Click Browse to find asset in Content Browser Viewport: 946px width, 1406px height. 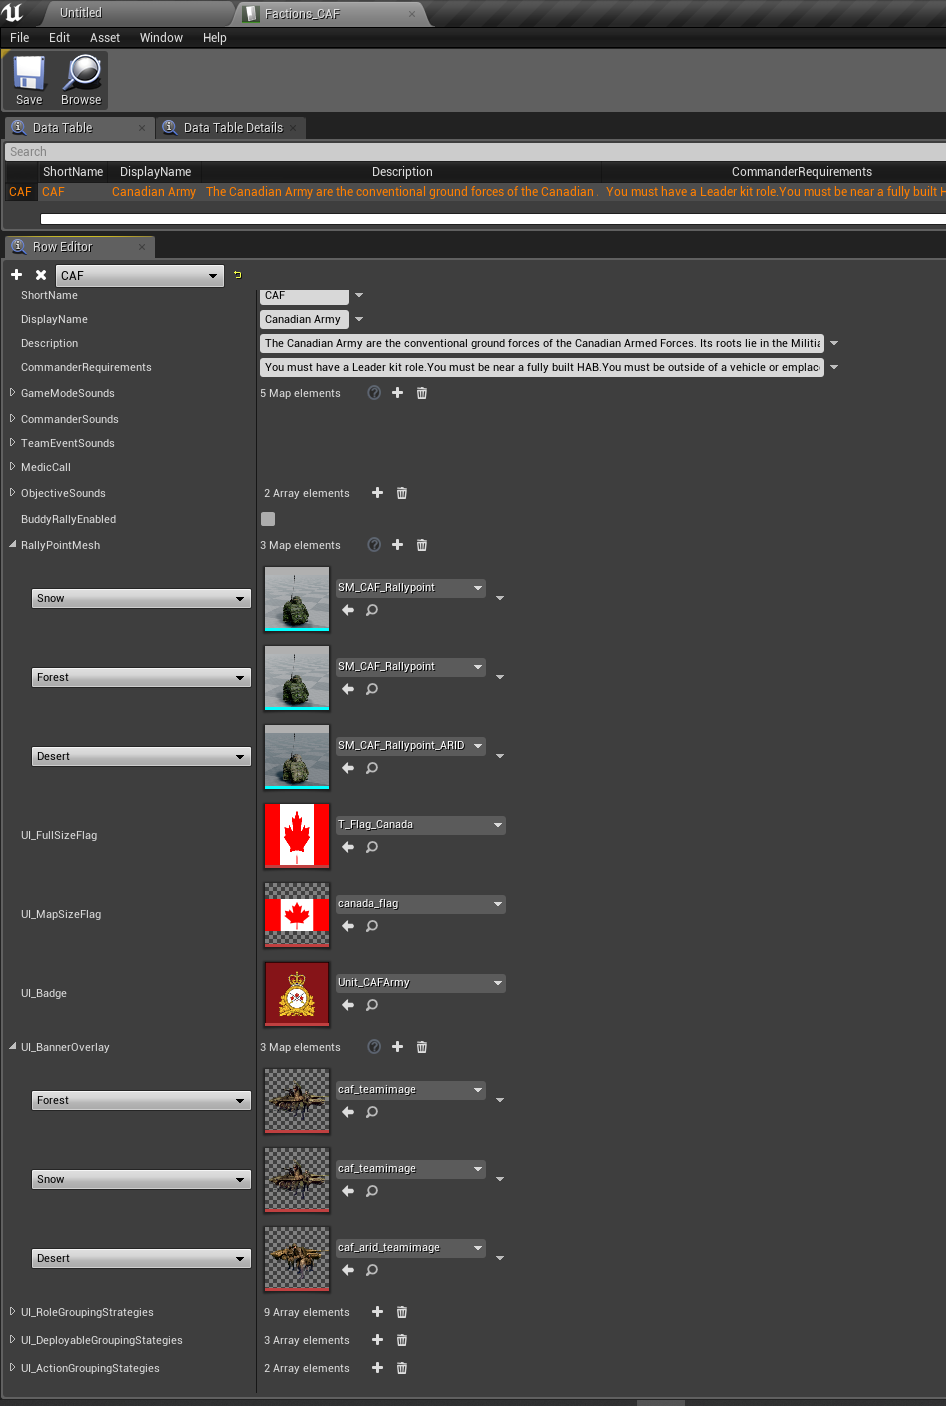(81, 80)
